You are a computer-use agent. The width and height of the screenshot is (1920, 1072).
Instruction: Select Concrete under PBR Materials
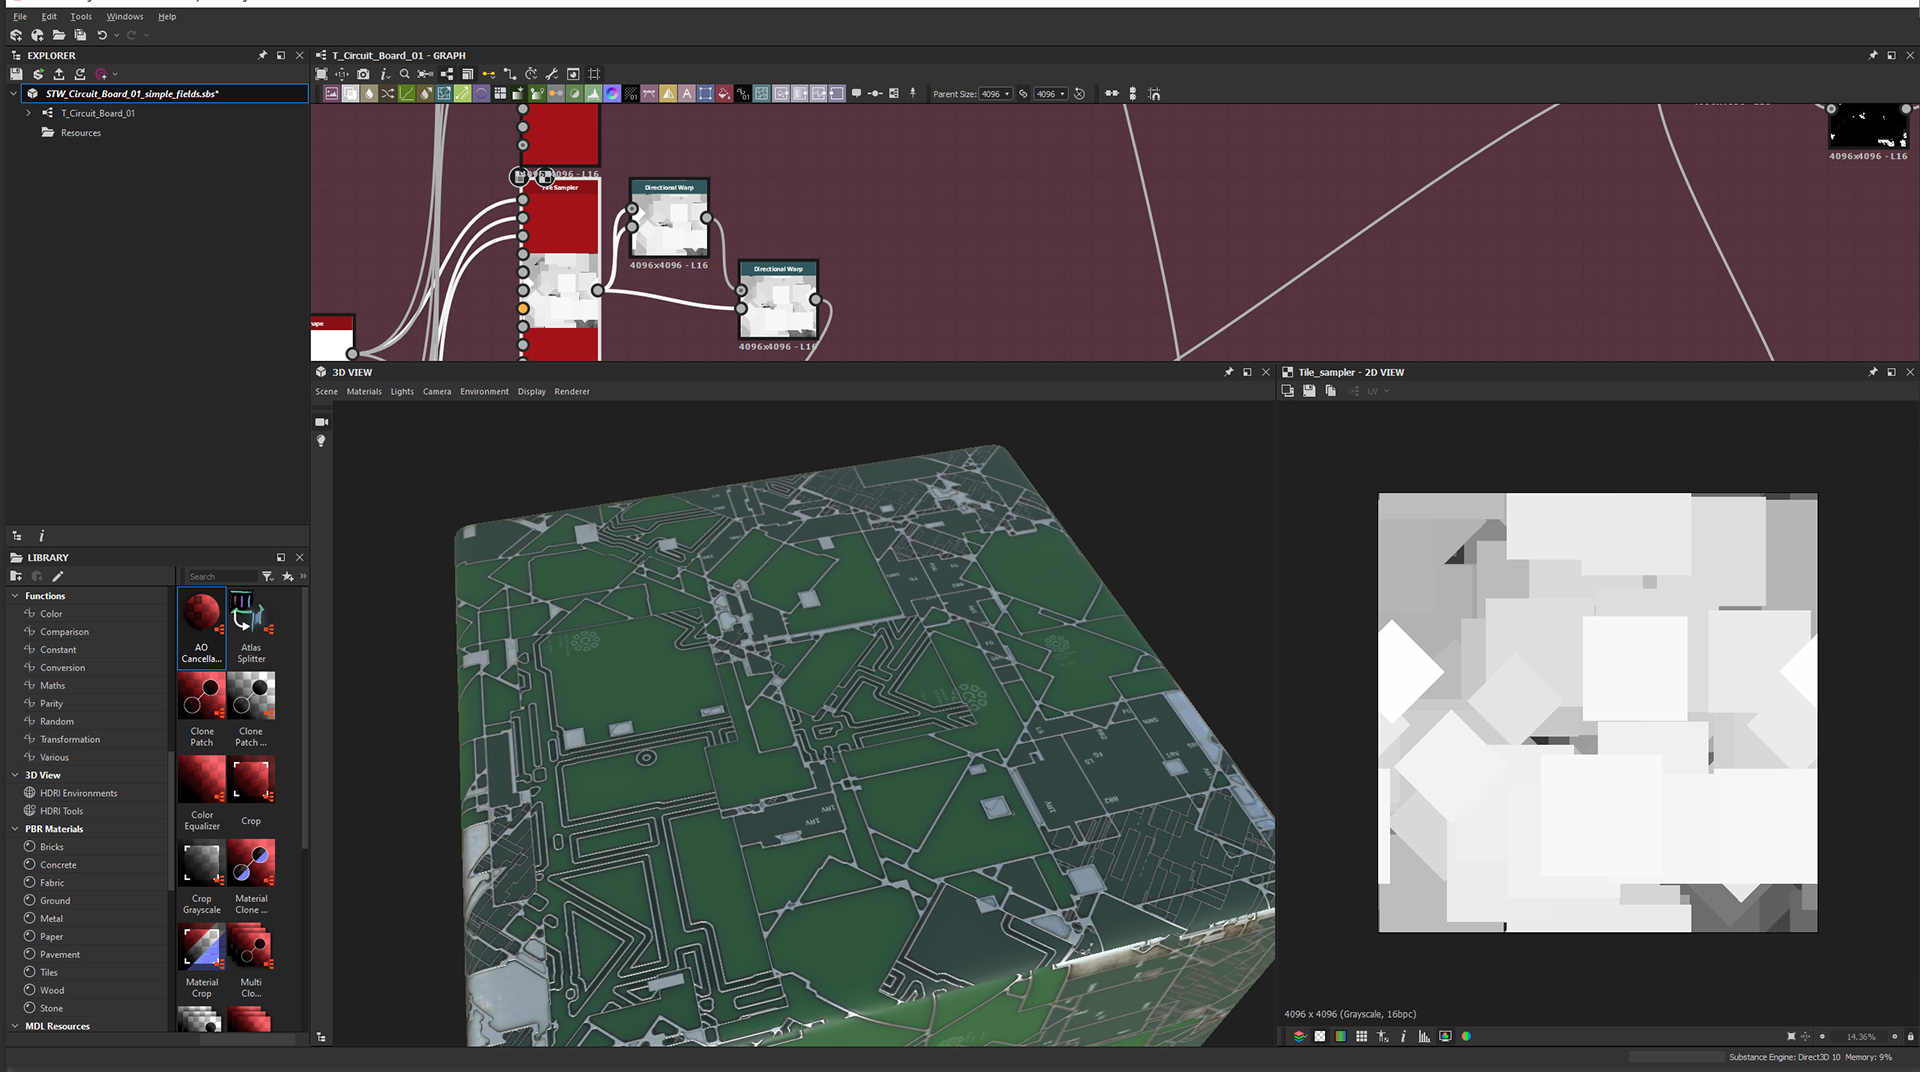point(58,865)
